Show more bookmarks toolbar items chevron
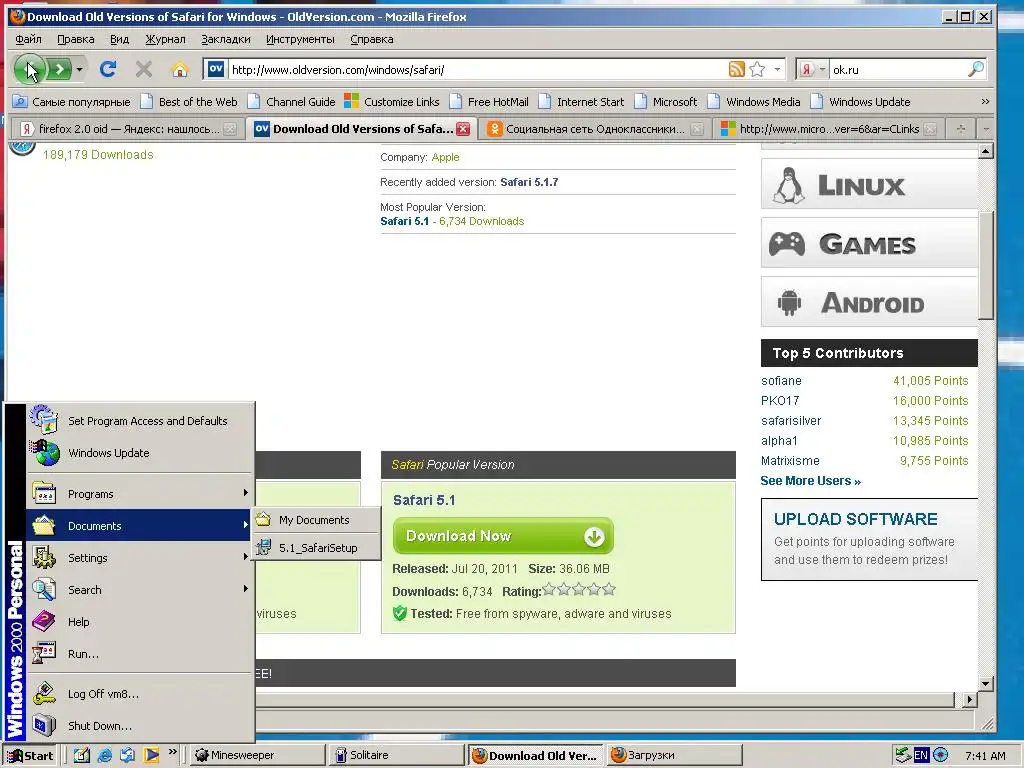 pos(985,102)
